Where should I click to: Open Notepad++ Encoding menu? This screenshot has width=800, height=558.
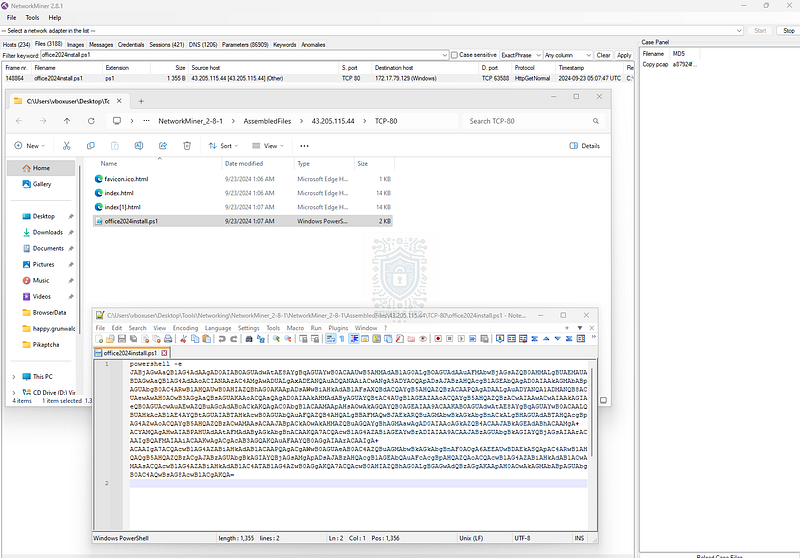(185, 328)
